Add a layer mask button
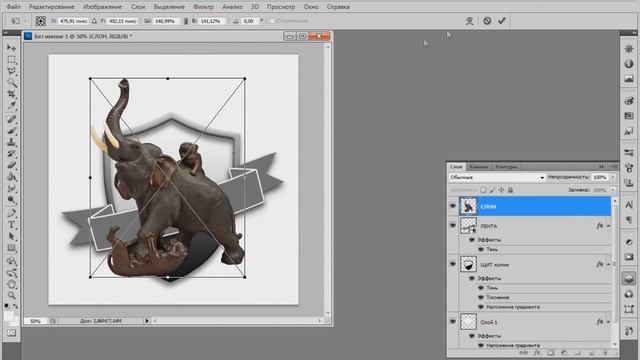Screen dimensions: 640x360 click(551, 353)
